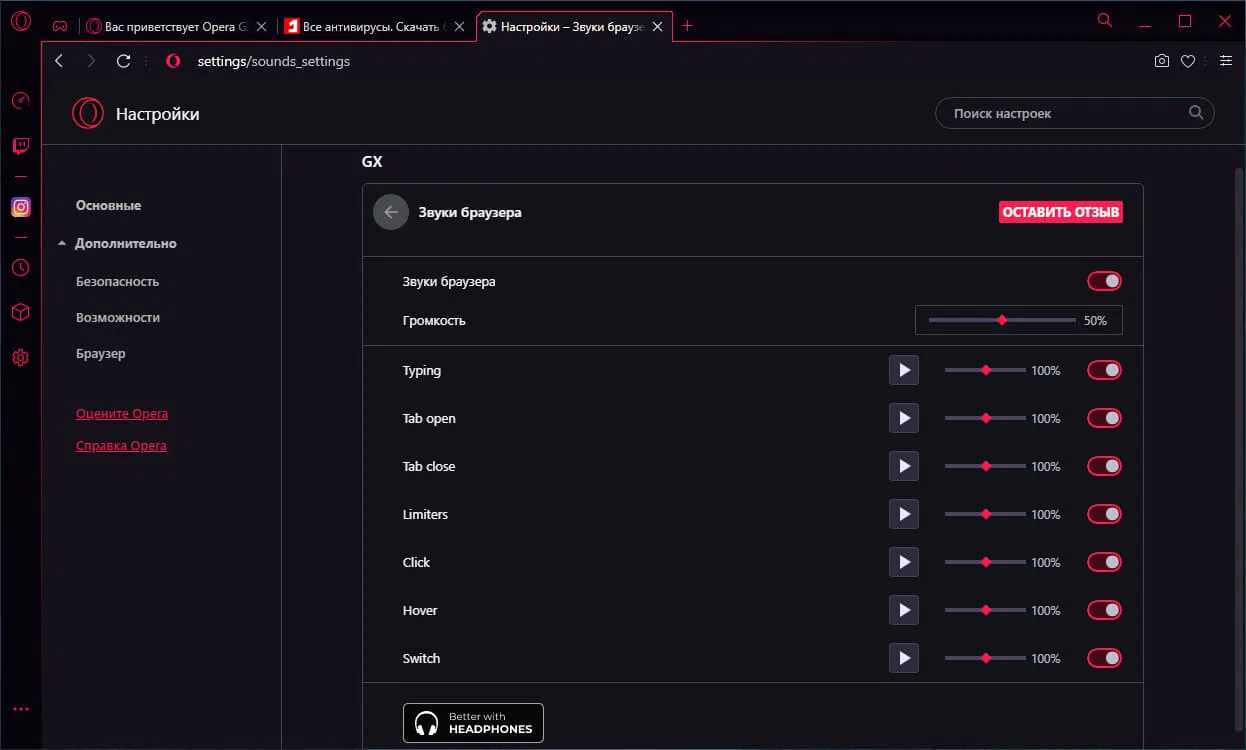The image size is (1246, 750).
Task: Go back to previous page
Action: [59, 61]
